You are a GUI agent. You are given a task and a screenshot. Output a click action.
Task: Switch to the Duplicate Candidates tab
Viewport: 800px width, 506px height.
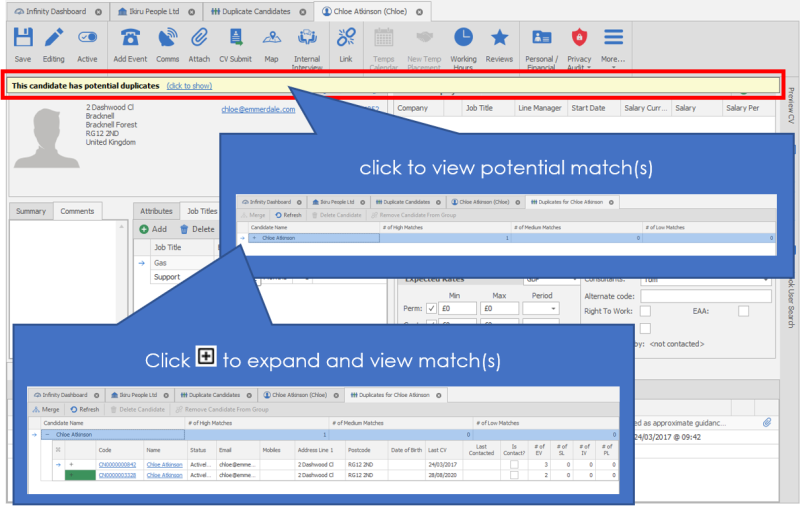click(x=255, y=11)
